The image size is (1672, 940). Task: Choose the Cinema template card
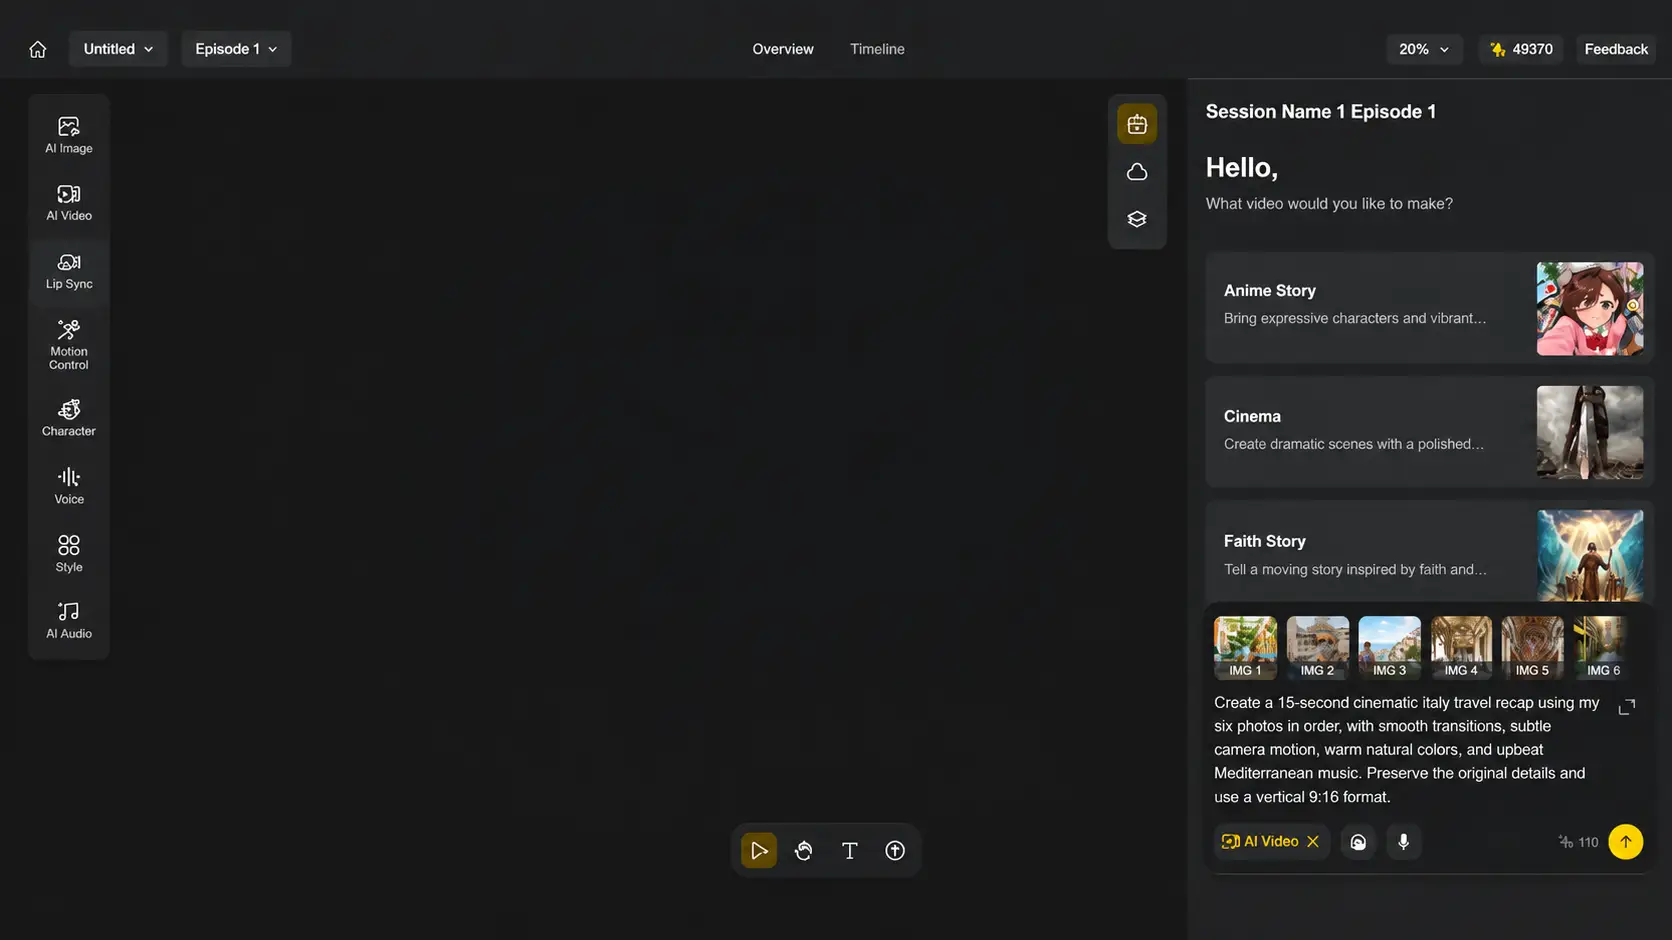[1429, 432]
